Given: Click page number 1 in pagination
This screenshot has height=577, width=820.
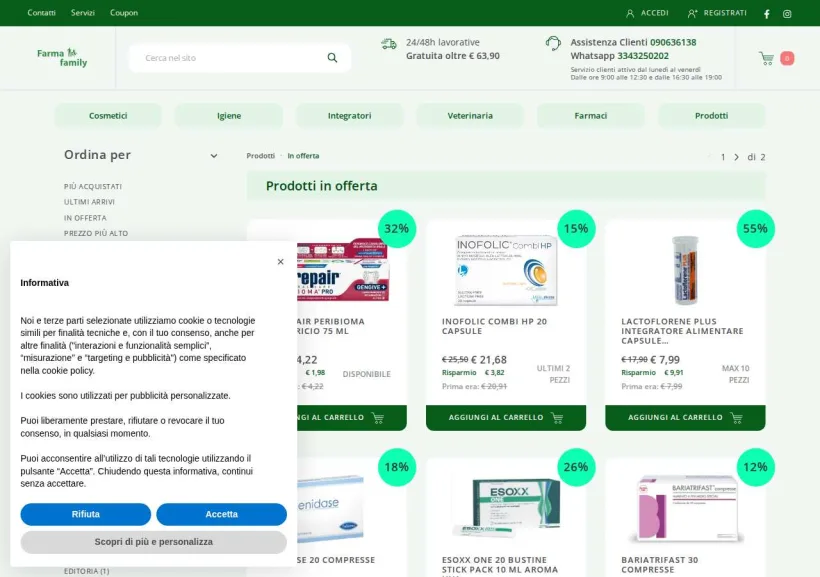Looking at the screenshot, I should 723,157.
